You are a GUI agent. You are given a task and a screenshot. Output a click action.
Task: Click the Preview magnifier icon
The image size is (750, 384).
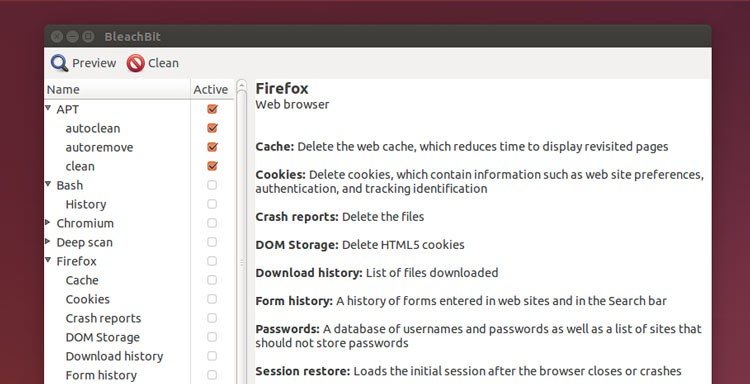point(59,63)
